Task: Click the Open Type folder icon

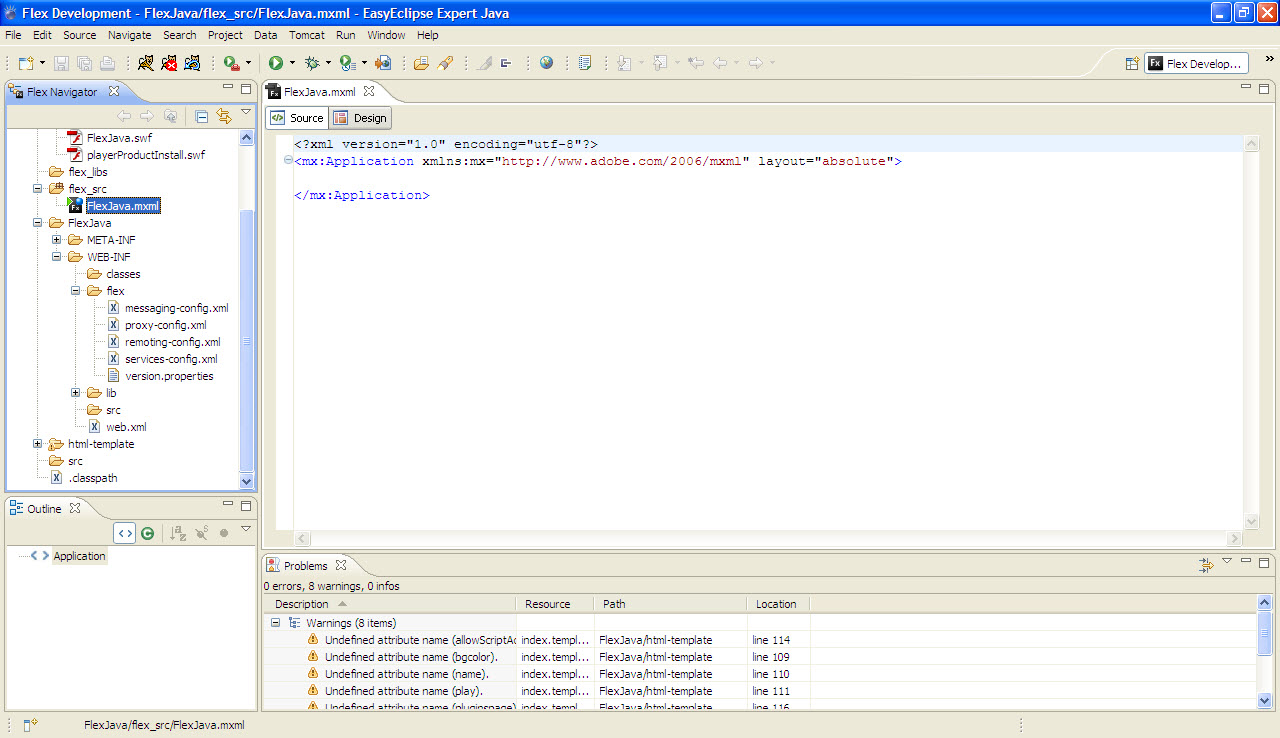Action: (421, 63)
